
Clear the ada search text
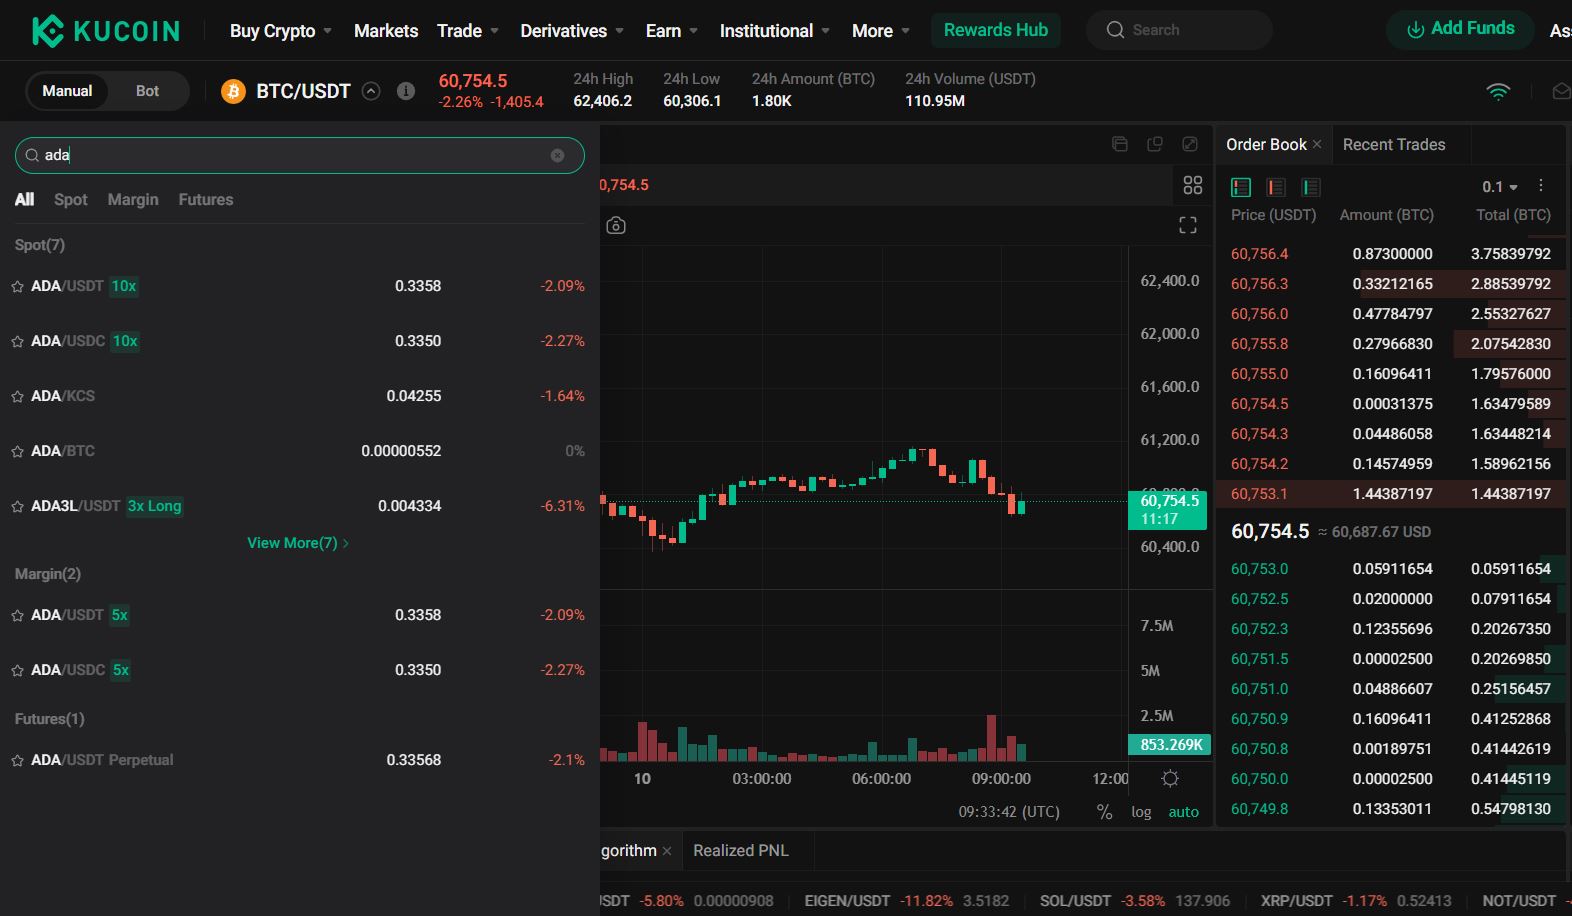[558, 155]
